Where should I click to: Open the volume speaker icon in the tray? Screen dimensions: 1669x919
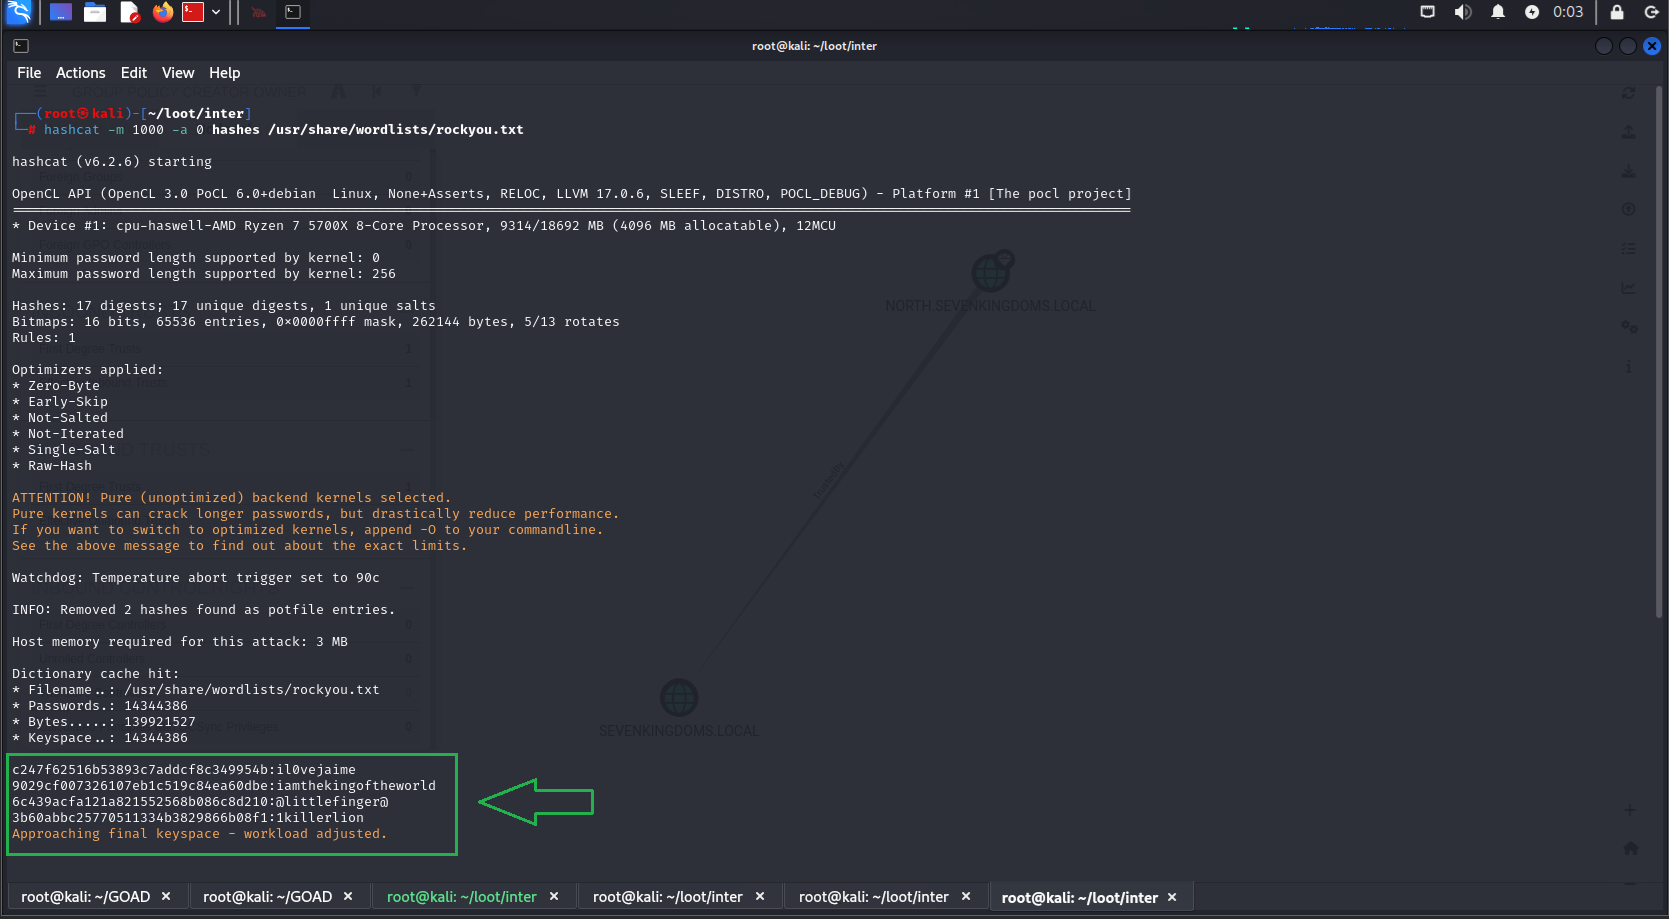(1462, 12)
